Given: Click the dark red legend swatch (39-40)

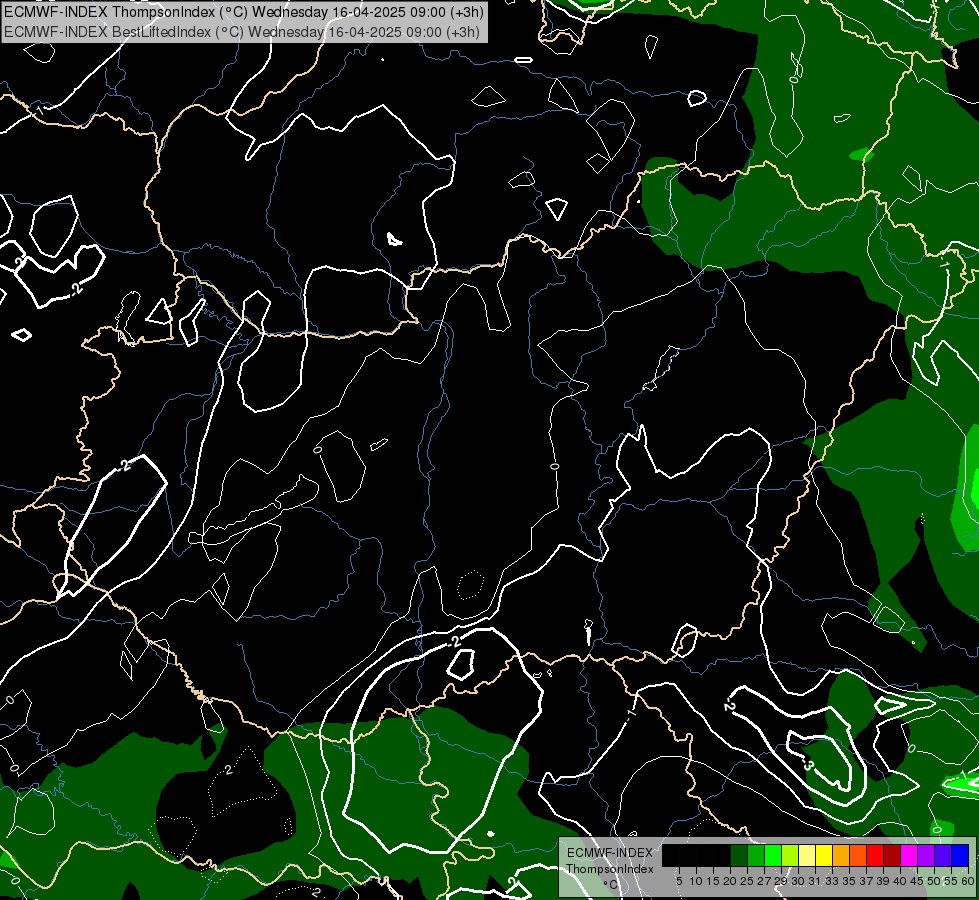Looking at the screenshot, I should coord(892,855).
